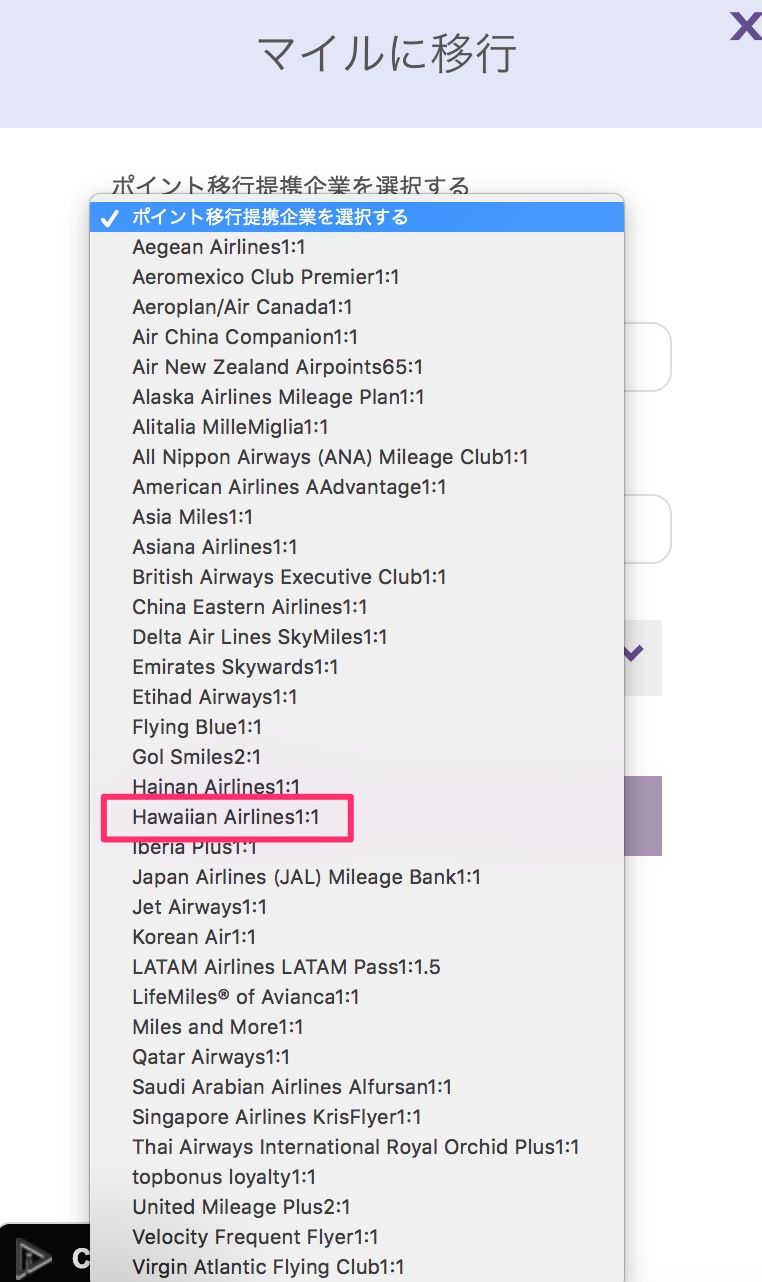Image resolution: width=762 pixels, height=1282 pixels.
Task: Click the first input field behind list
Action: pos(647,357)
